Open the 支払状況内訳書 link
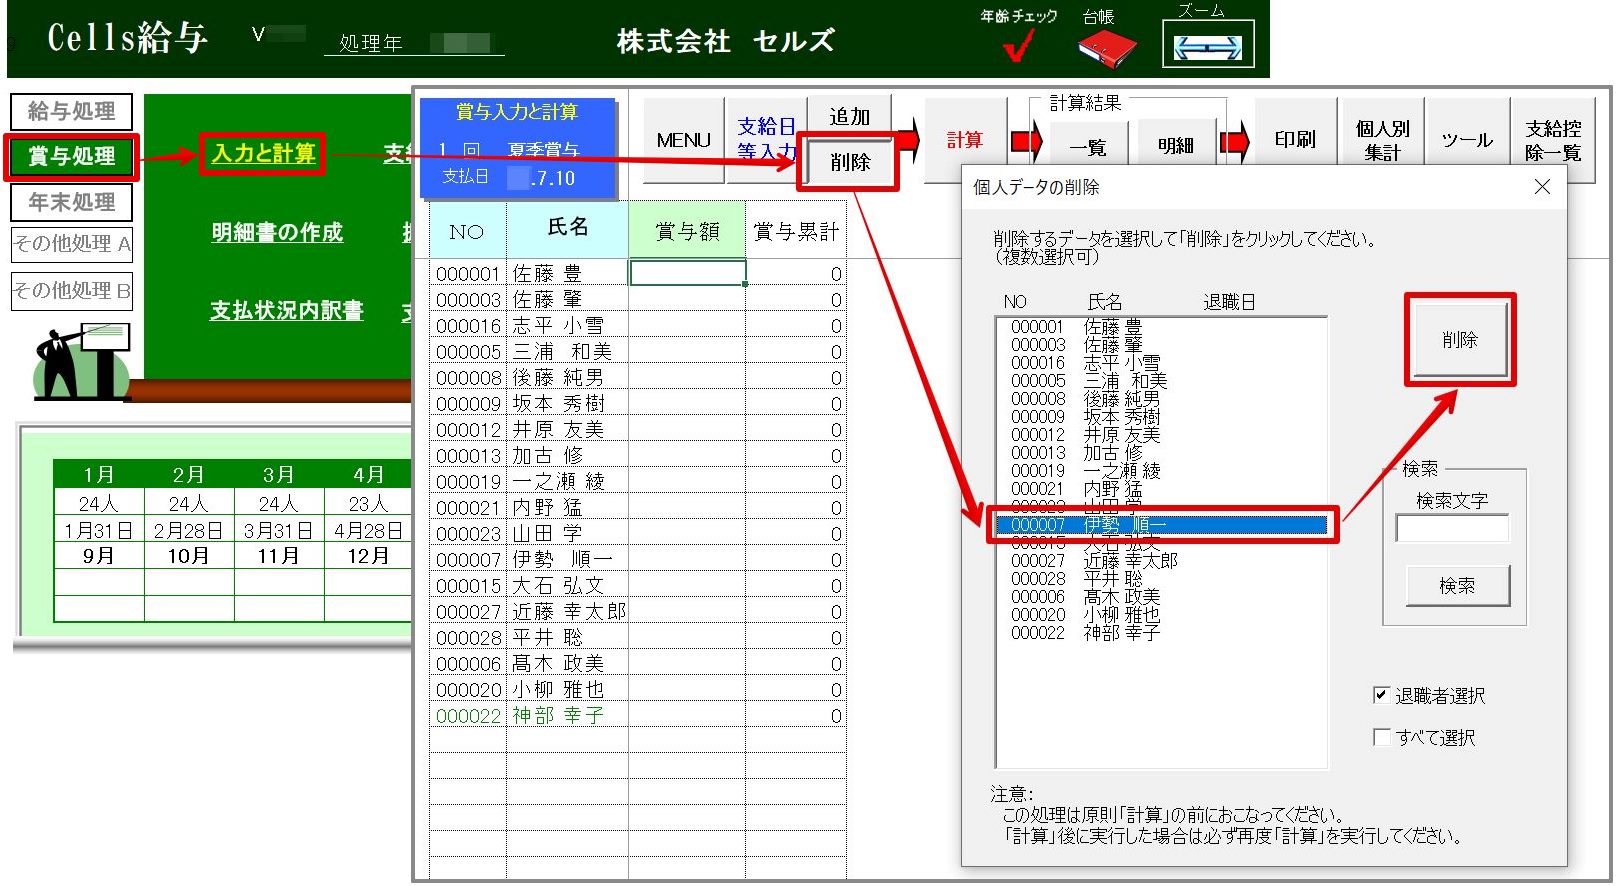Image resolution: width=1617 pixels, height=886 pixels. click(x=286, y=310)
